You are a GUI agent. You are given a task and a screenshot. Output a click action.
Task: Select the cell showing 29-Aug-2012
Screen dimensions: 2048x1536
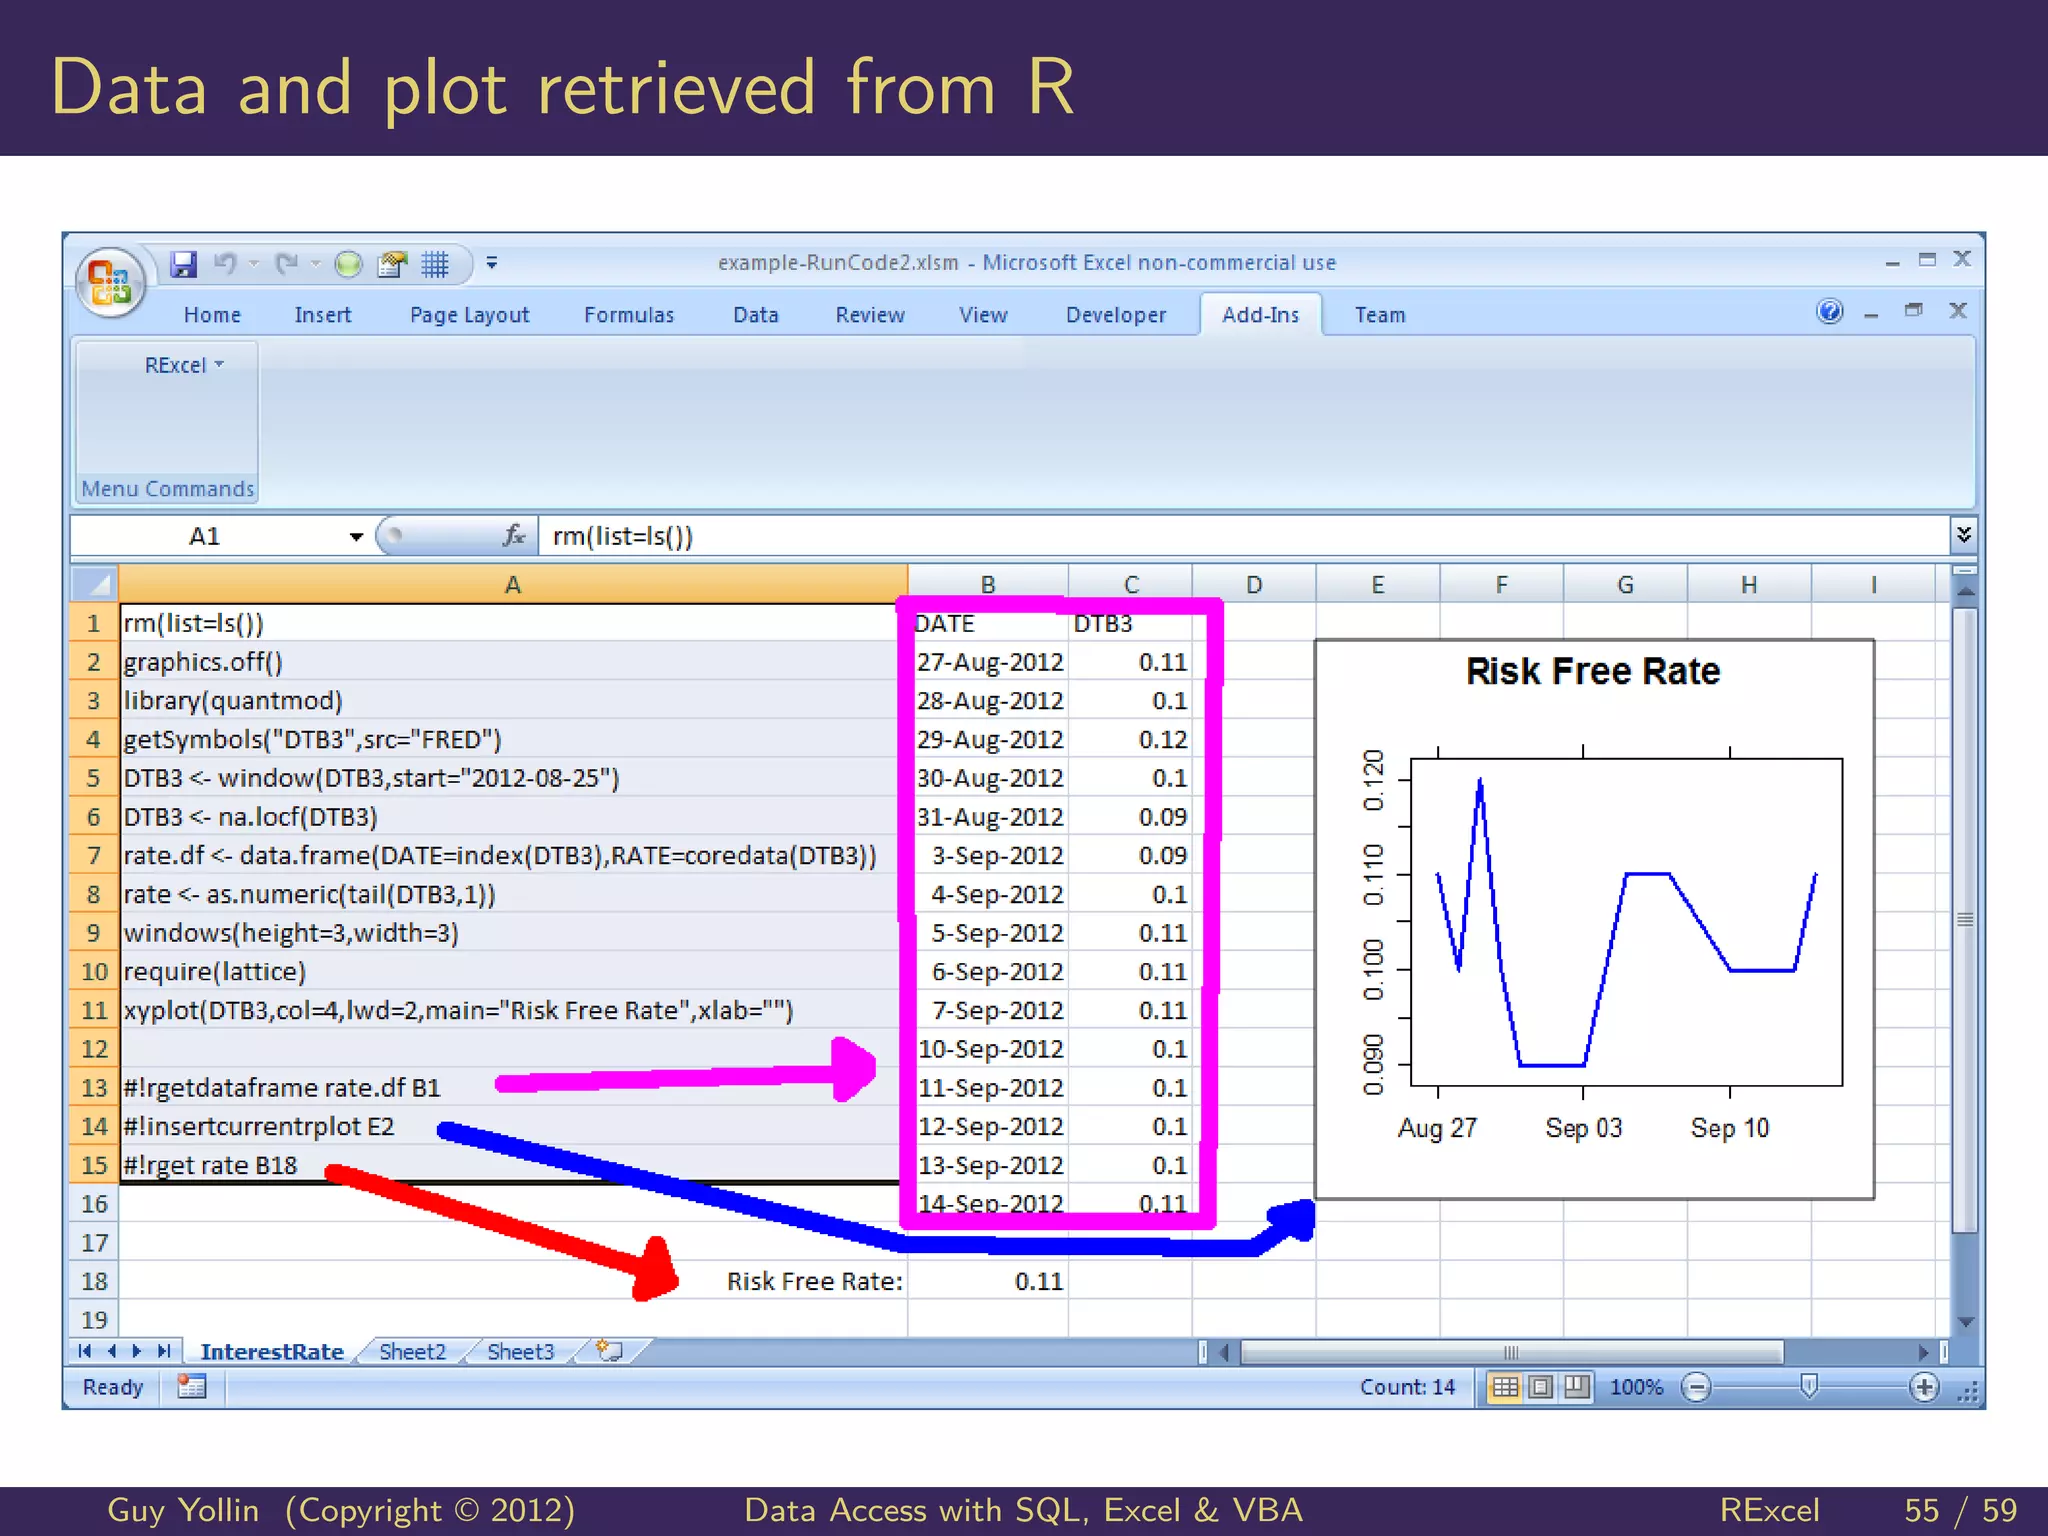tap(989, 740)
